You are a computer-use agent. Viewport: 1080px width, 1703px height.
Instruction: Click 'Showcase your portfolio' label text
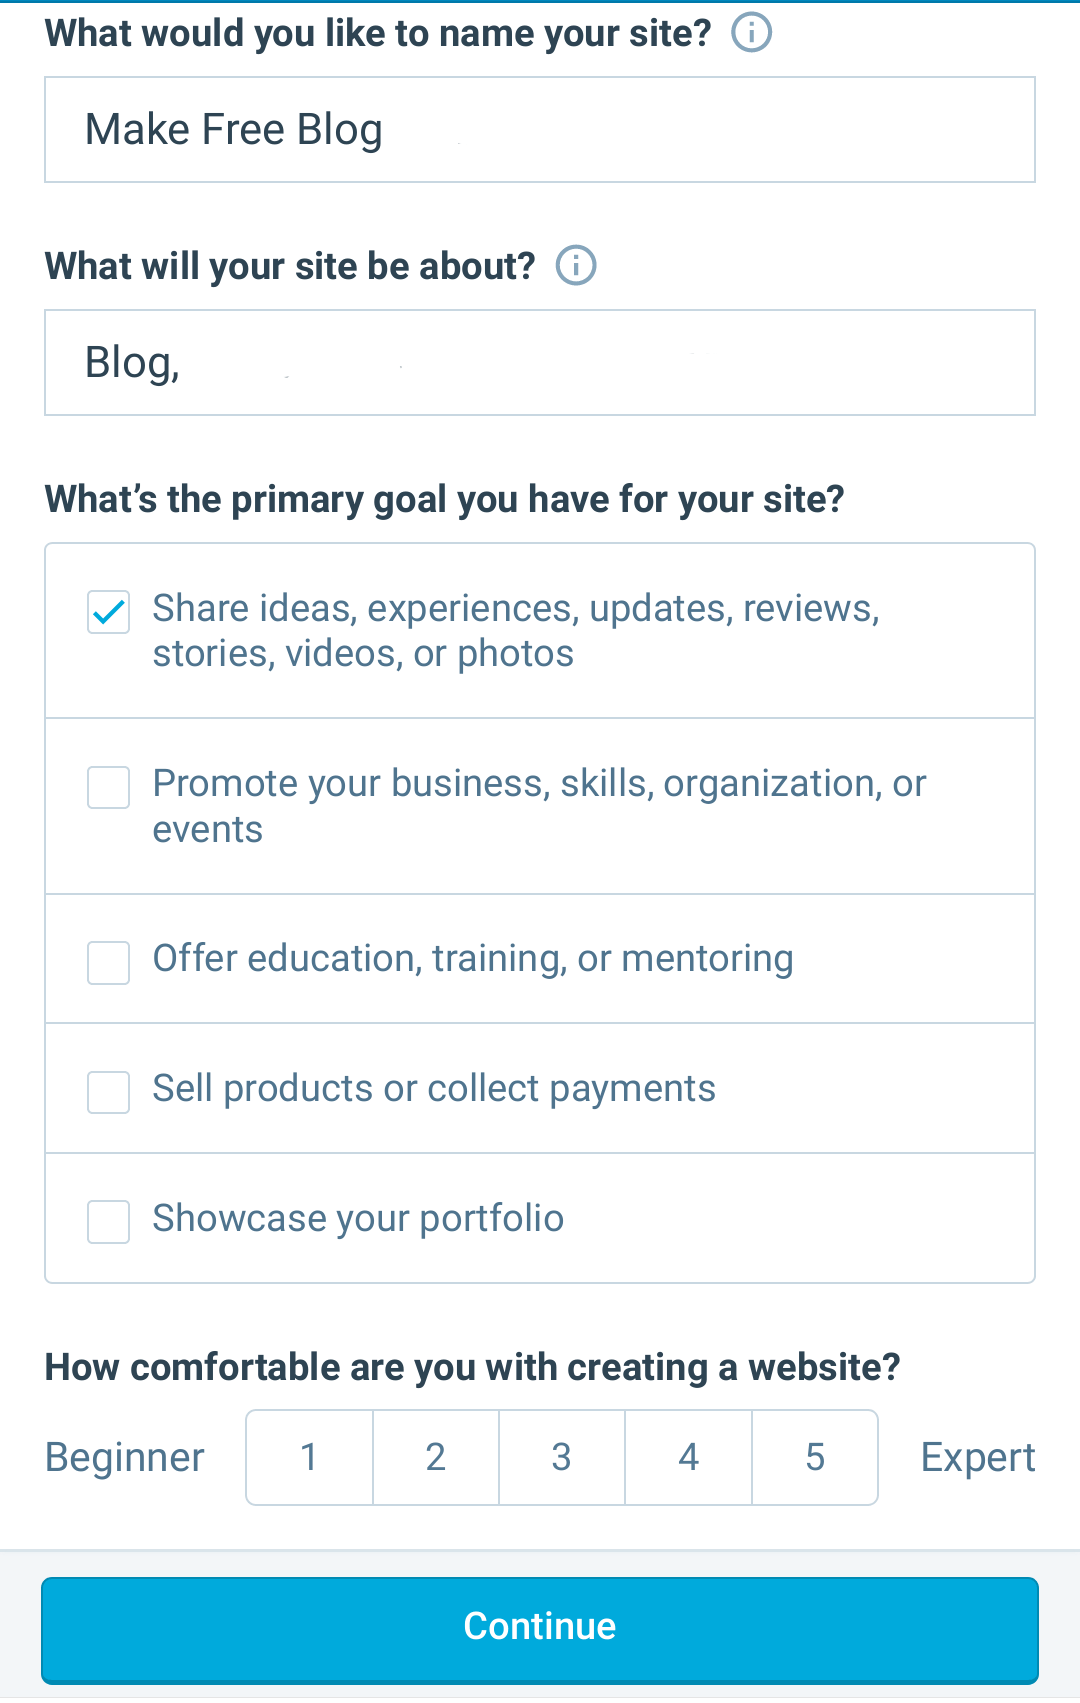[x=358, y=1219]
